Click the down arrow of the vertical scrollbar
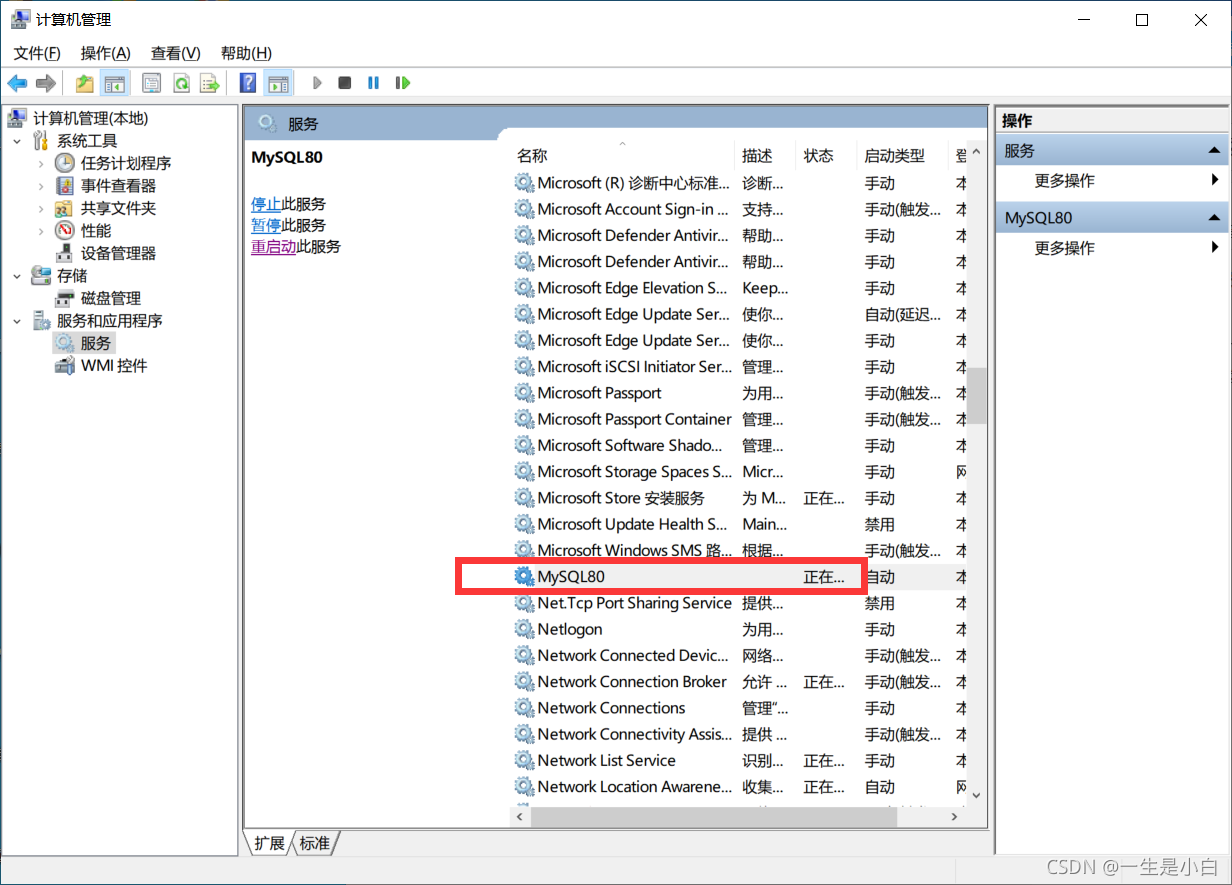1232x885 pixels. tap(977, 796)
